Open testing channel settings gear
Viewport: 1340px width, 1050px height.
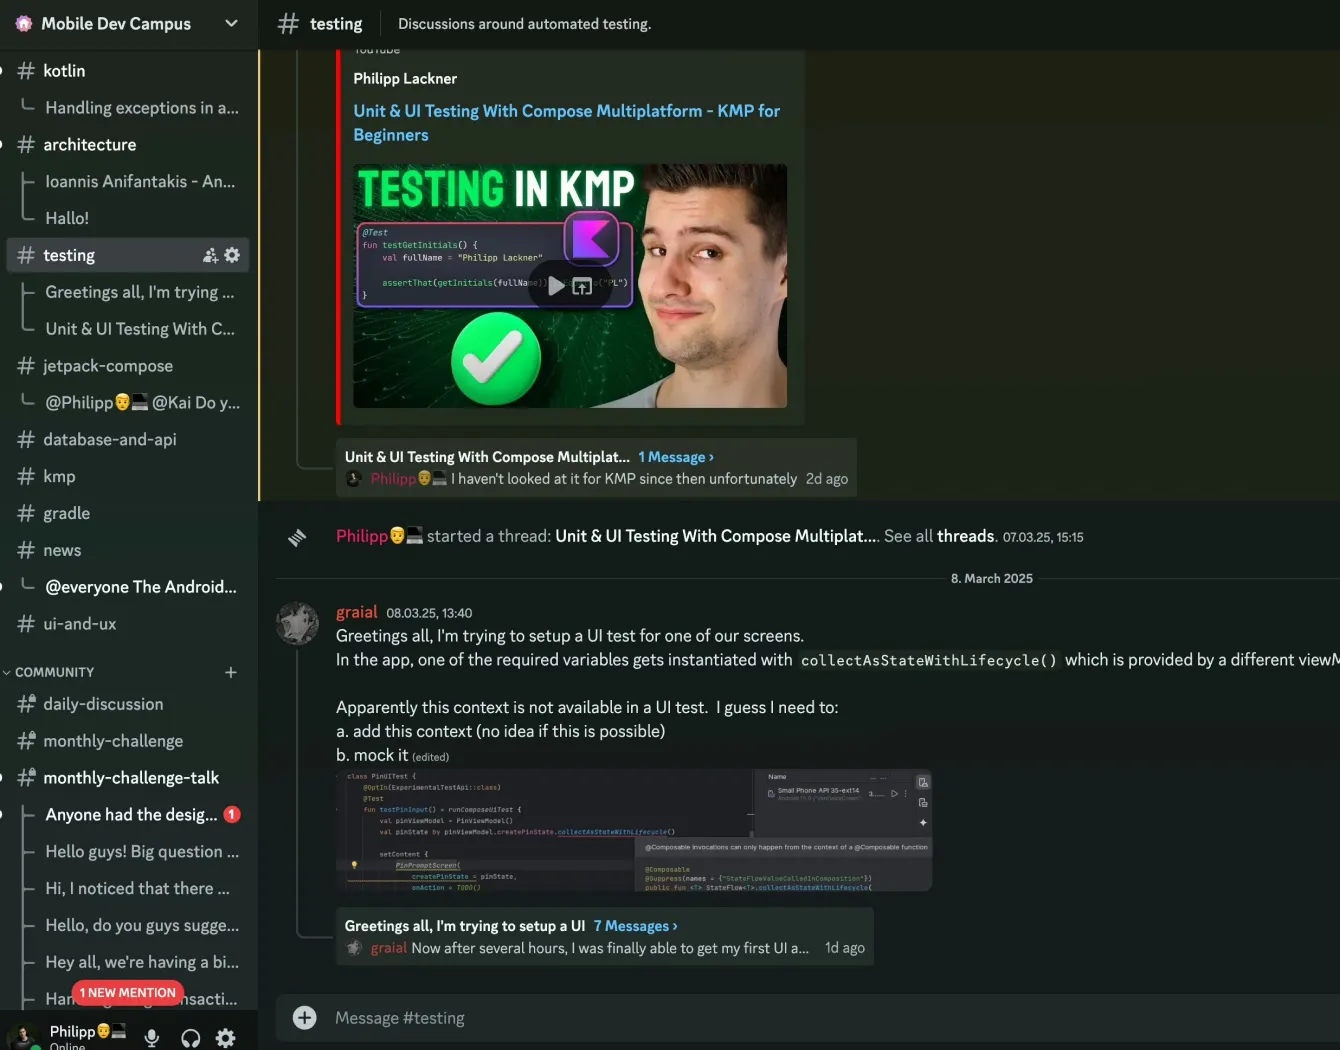(x=232, y=255)
